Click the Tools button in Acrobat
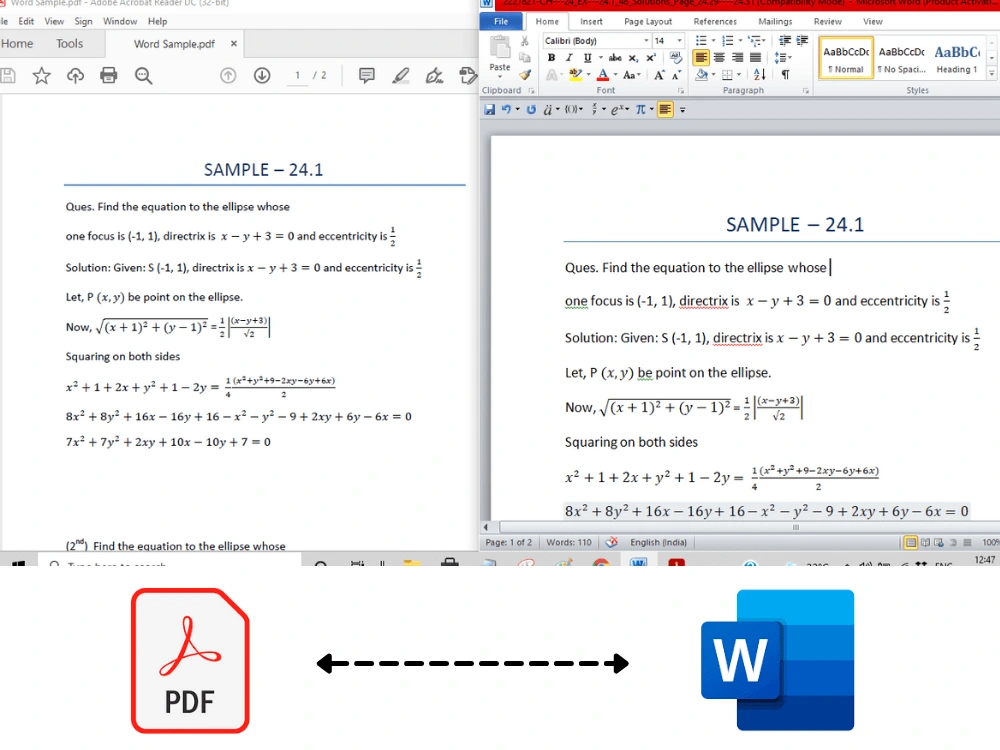Image resolution: width=1000 pixels, height=750 pixels. pyautogui.click(x=70, y=43)
